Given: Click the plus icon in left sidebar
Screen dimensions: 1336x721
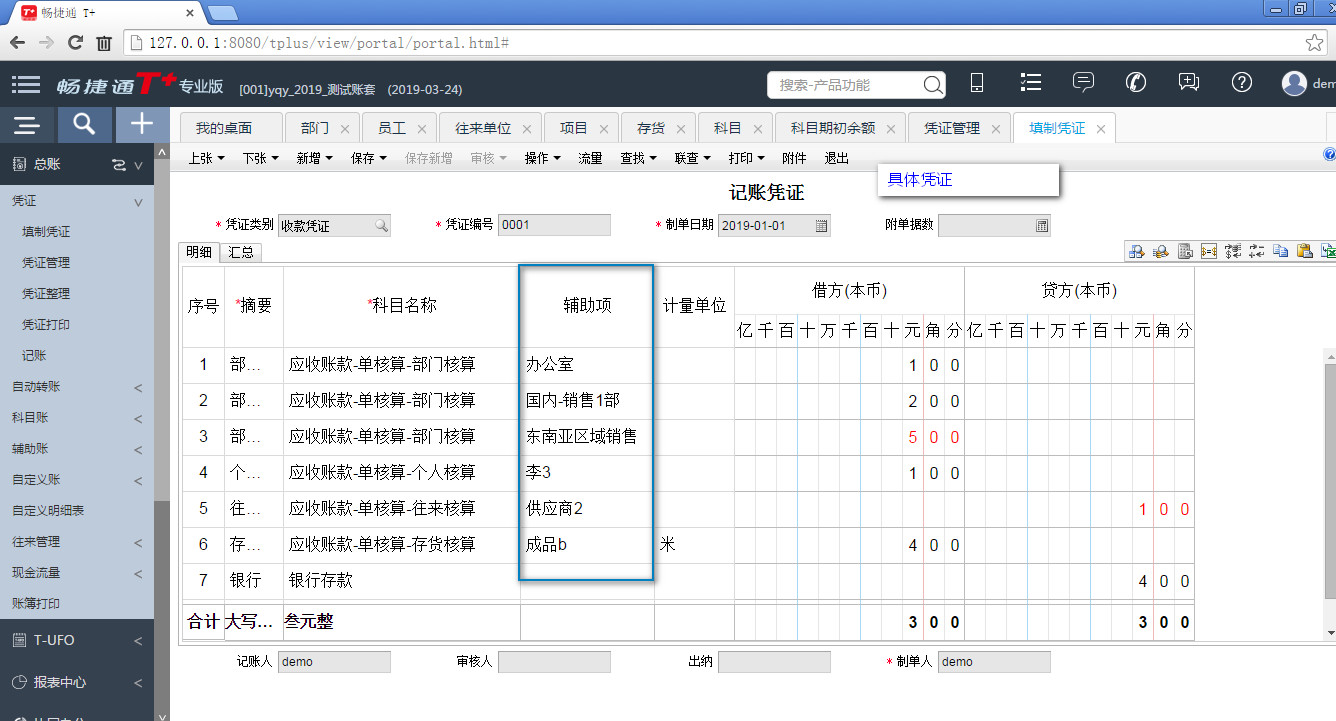Looking at the screenshot, I should pyautogui.click(x=142, y=124).
